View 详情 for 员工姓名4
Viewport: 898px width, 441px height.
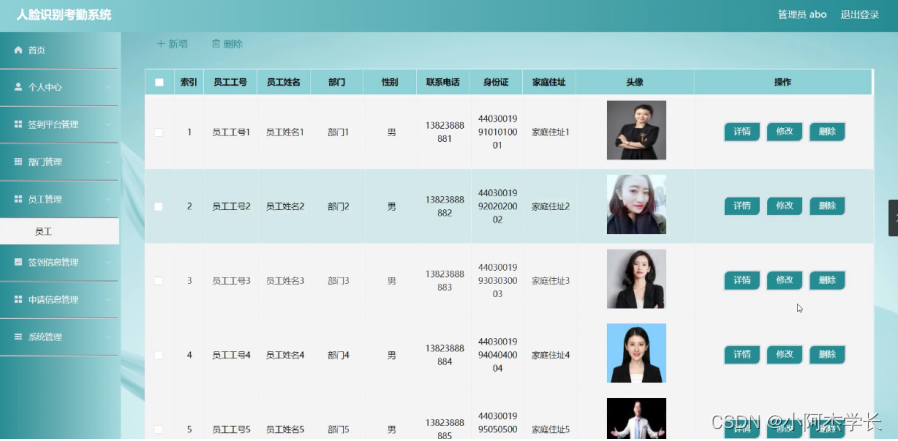click(x=742, y=355)
